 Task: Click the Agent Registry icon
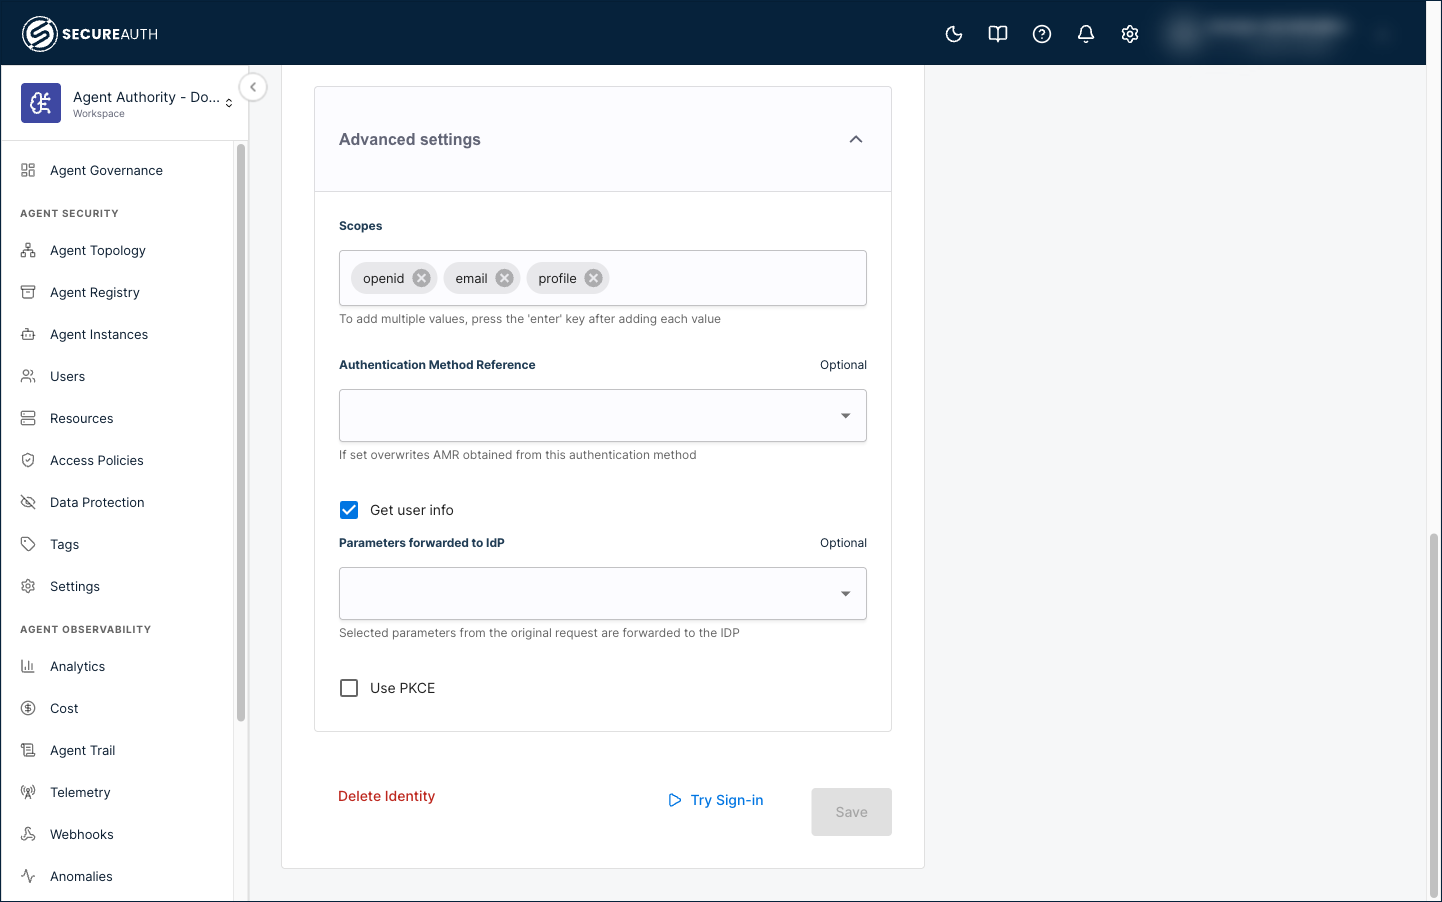tap(28, 292)
